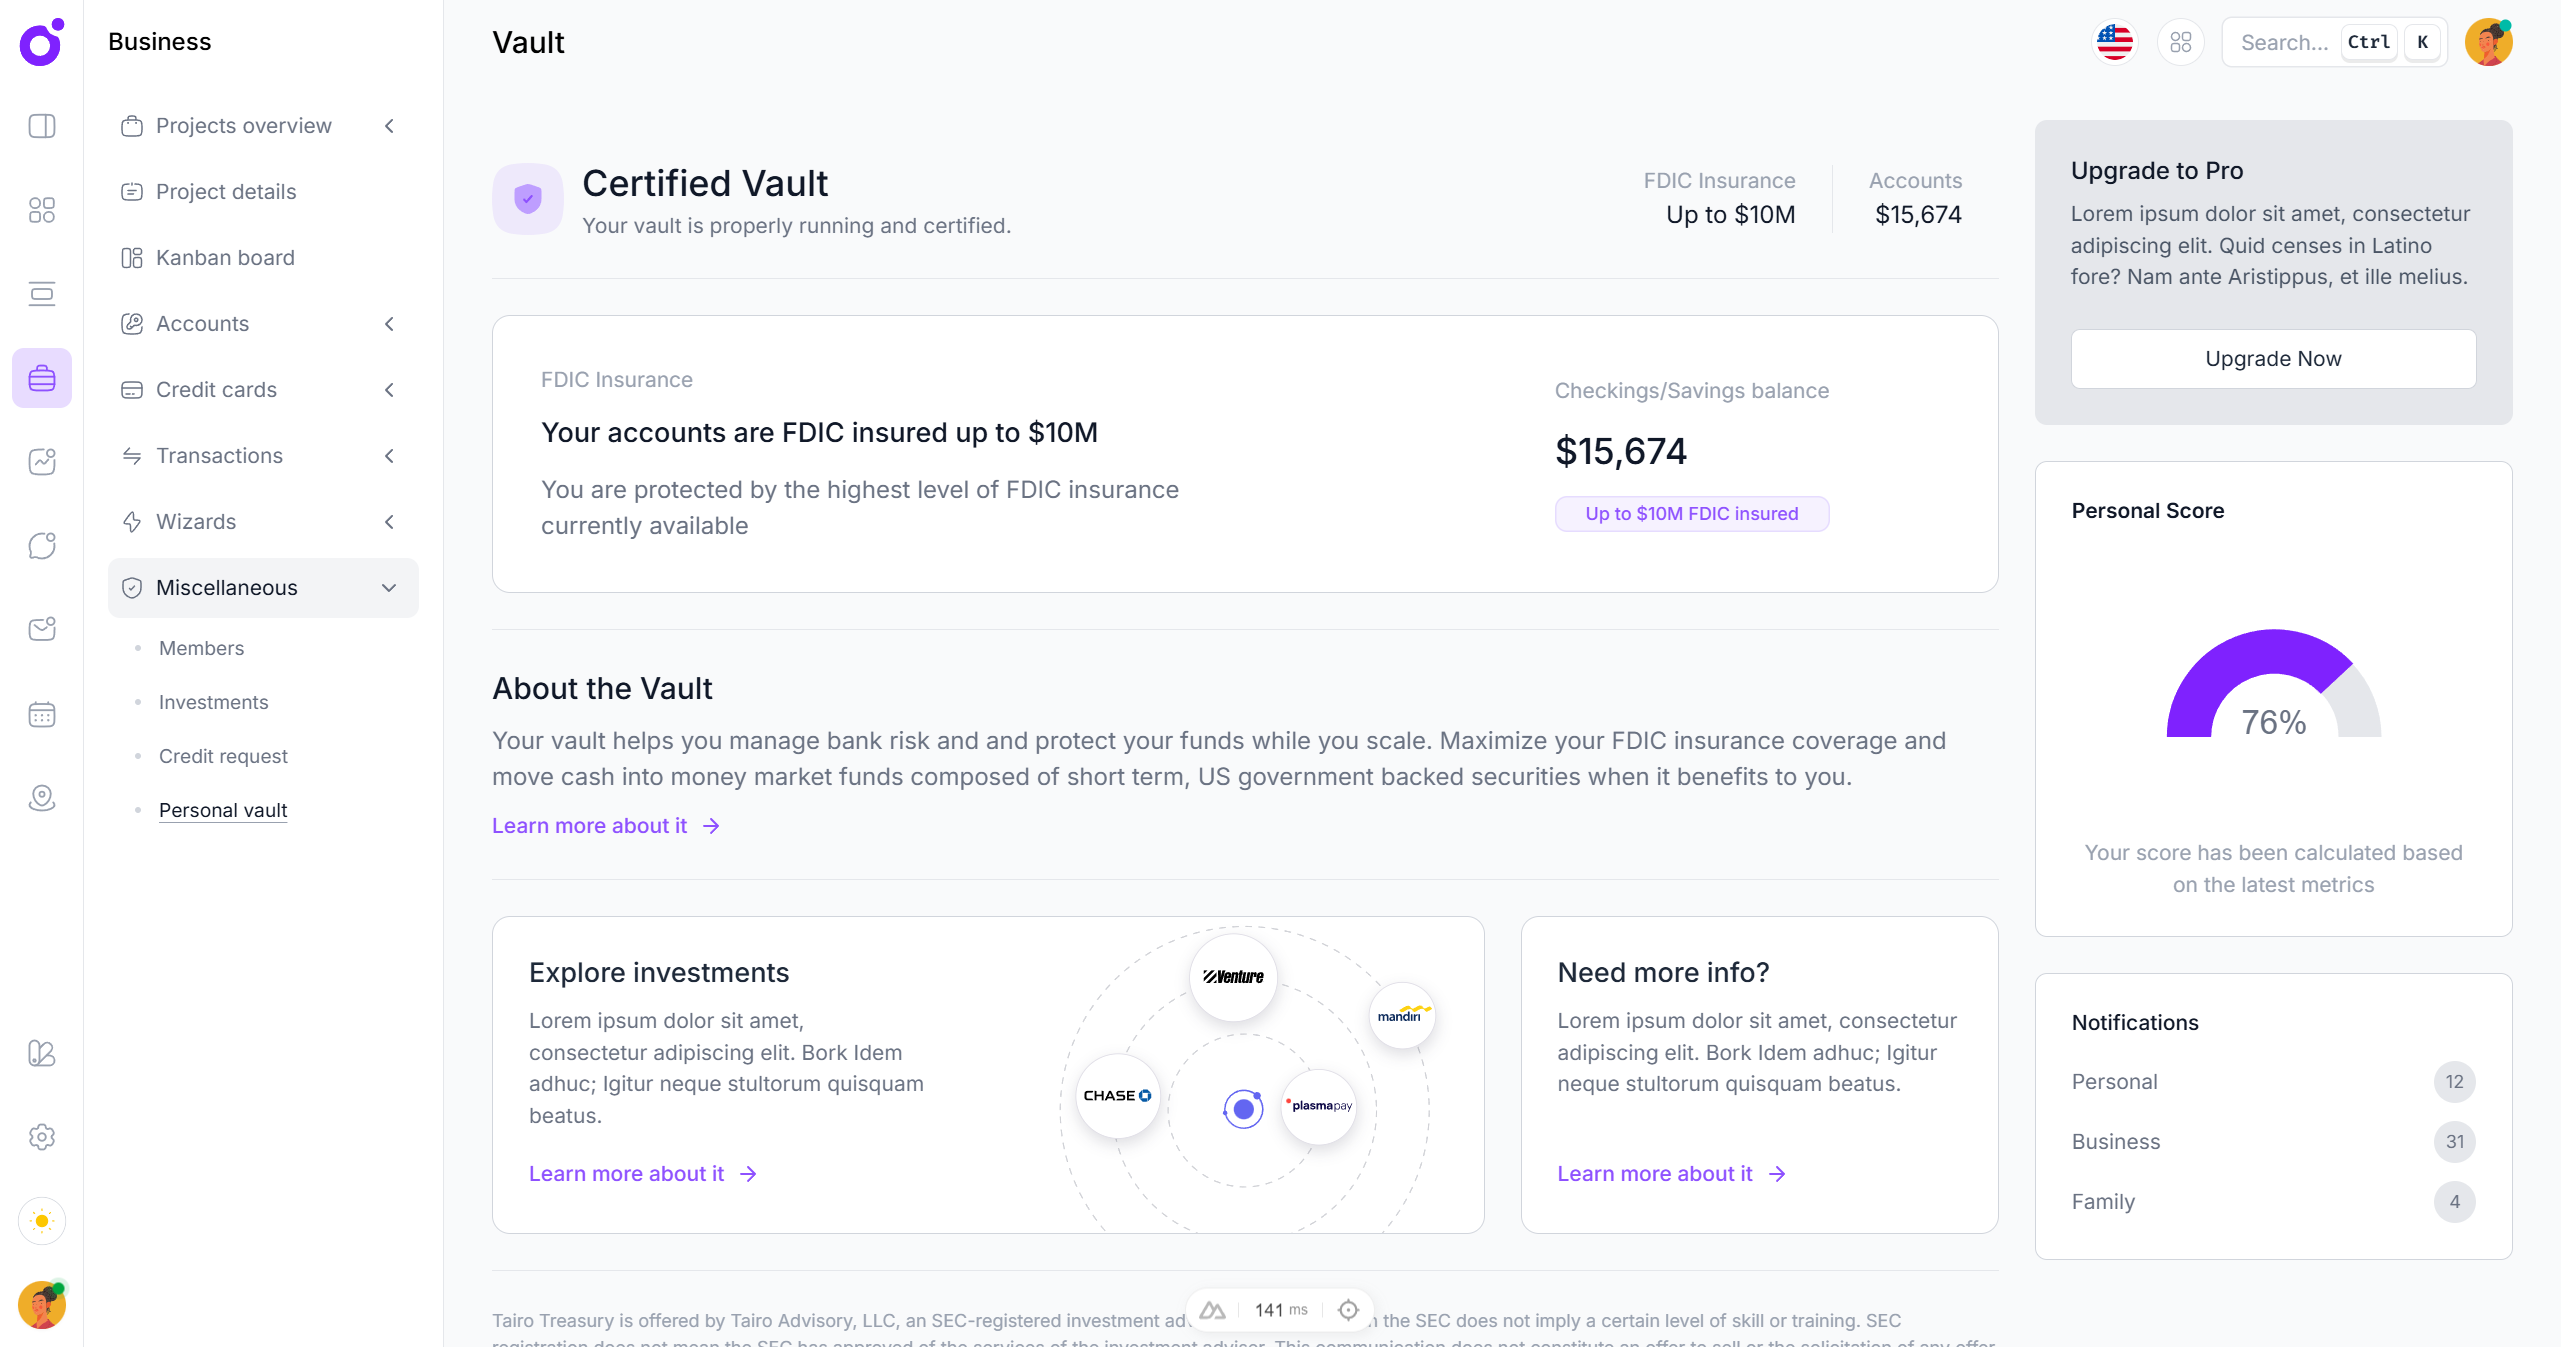Image resolution: width=2561 pixels, height=1347 pixels.
Task: Select Investments in the Miscellaneous submenu
Action: click(x=213, y=702)
